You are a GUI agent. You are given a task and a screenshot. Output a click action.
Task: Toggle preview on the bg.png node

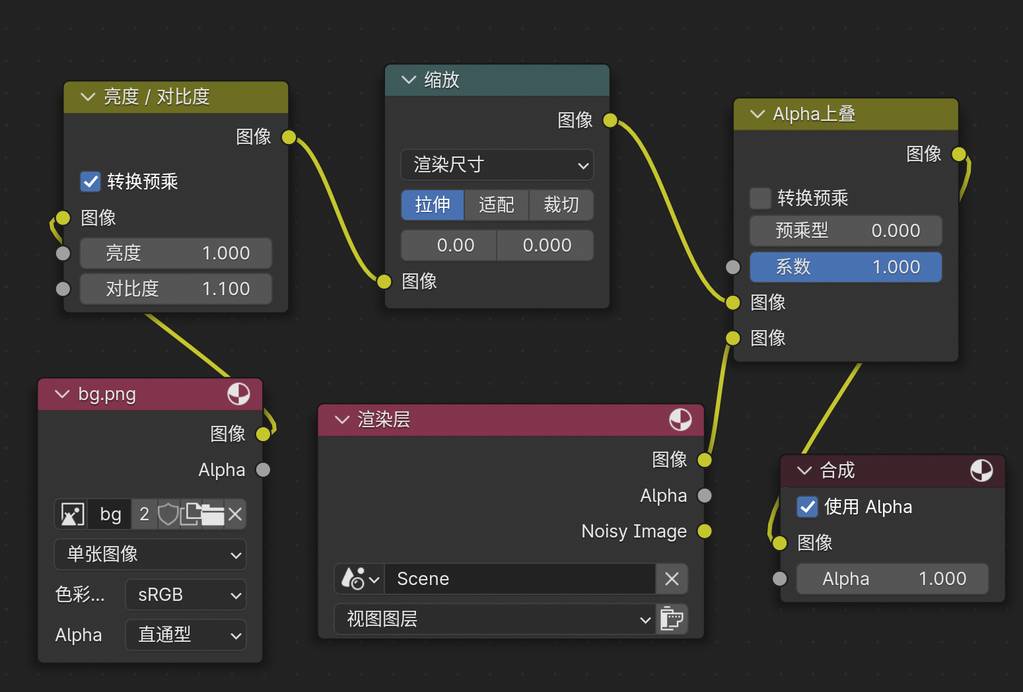(238, 394)
